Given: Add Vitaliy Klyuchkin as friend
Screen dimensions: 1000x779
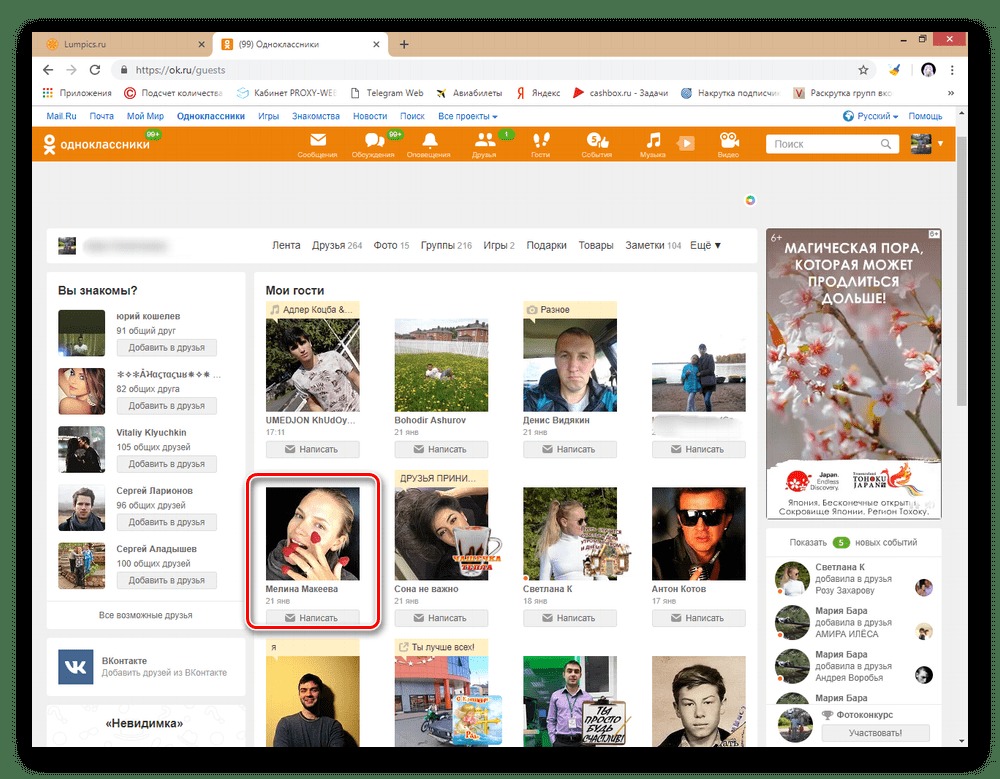Looking at the screenshot, I should [x=166, y=464].
